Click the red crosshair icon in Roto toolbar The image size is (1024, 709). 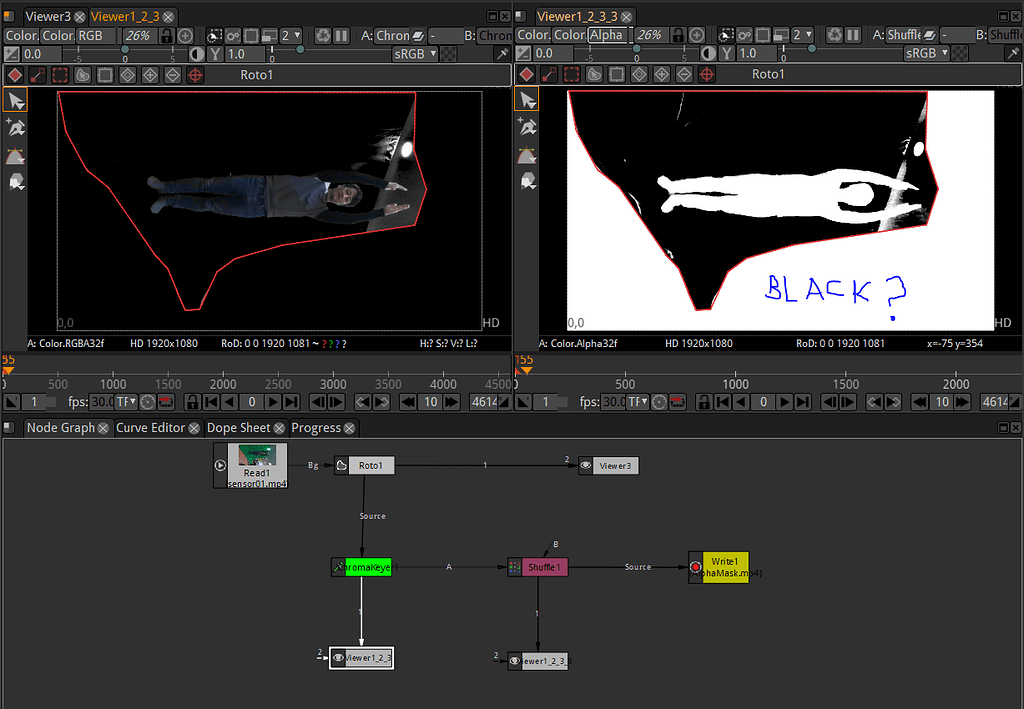click(x=195, y=74)
